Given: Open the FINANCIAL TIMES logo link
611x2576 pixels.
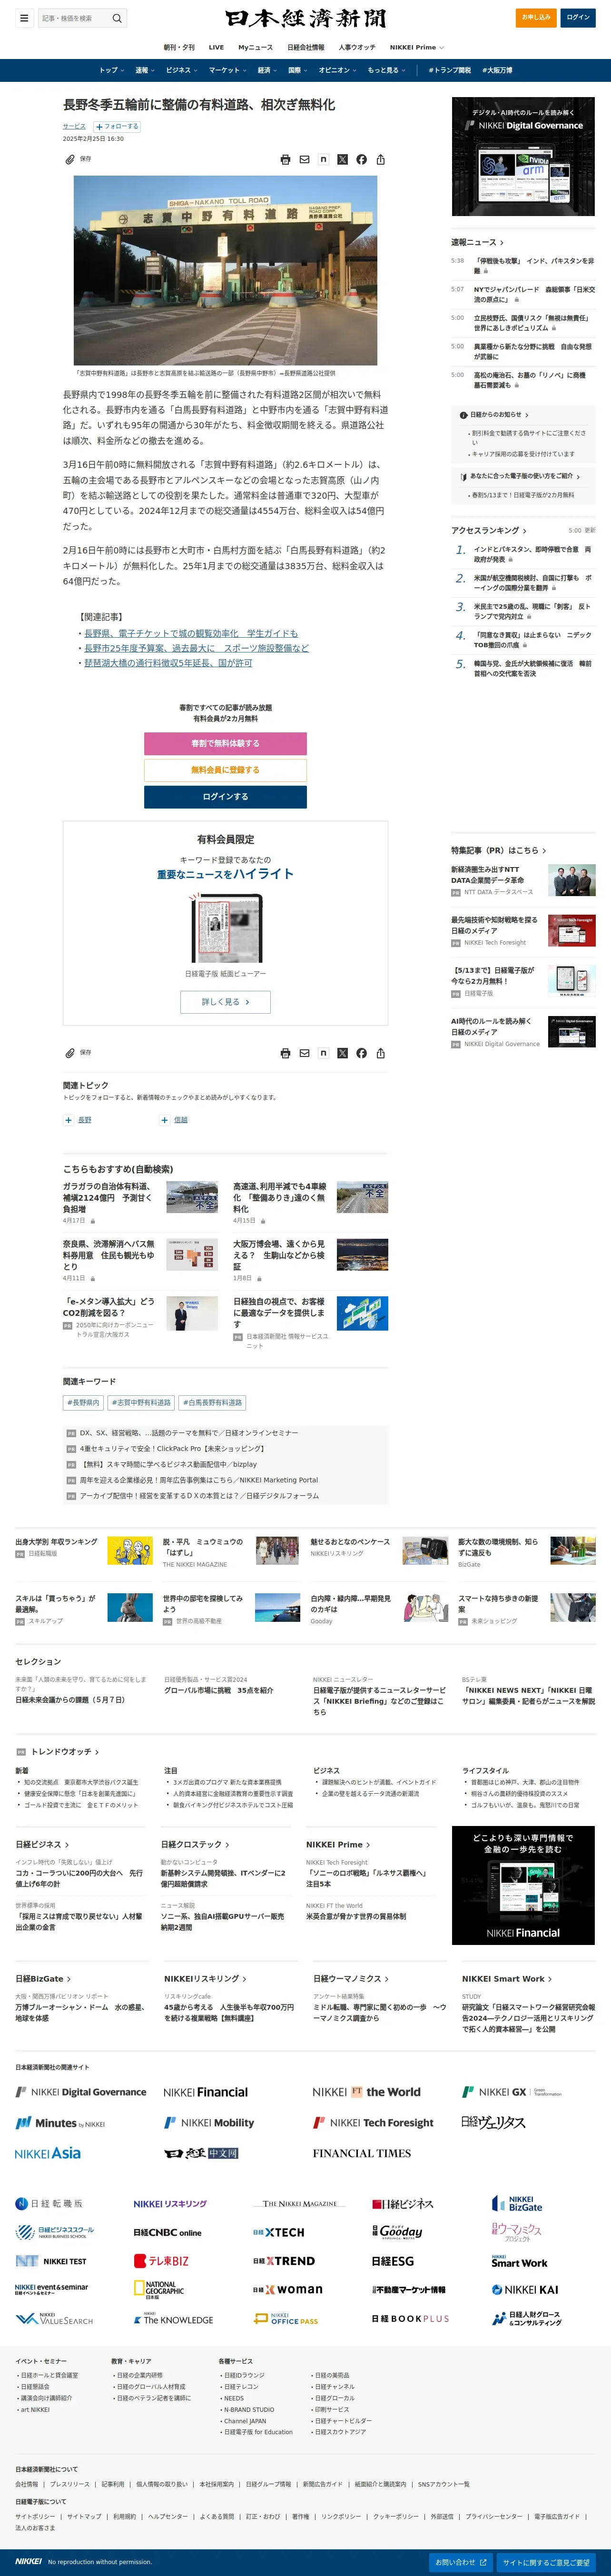Looking at the screenshot, I should tap(361, 2153).
